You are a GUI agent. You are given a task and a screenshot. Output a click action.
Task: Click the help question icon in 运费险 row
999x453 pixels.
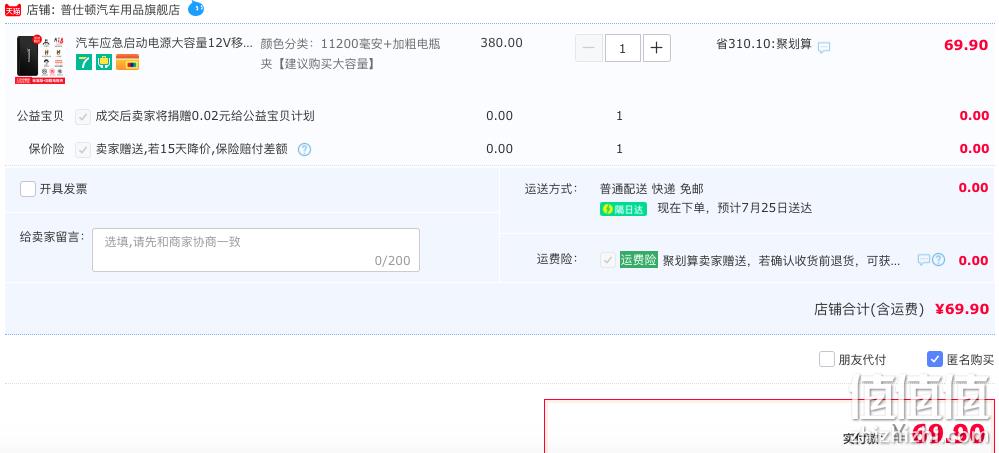click(x=938, y=260)
